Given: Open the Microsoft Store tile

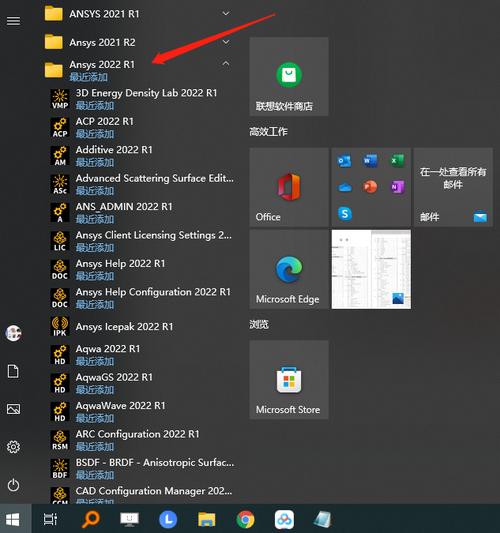Looking at the screenshot, I should [x=289, y=380].
